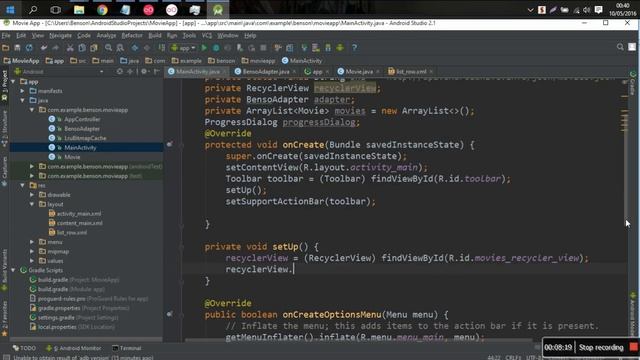The image size is (640, 360).
Task: Click the Search Everywhere magnifier icon
Action: (x=620, y=47)
